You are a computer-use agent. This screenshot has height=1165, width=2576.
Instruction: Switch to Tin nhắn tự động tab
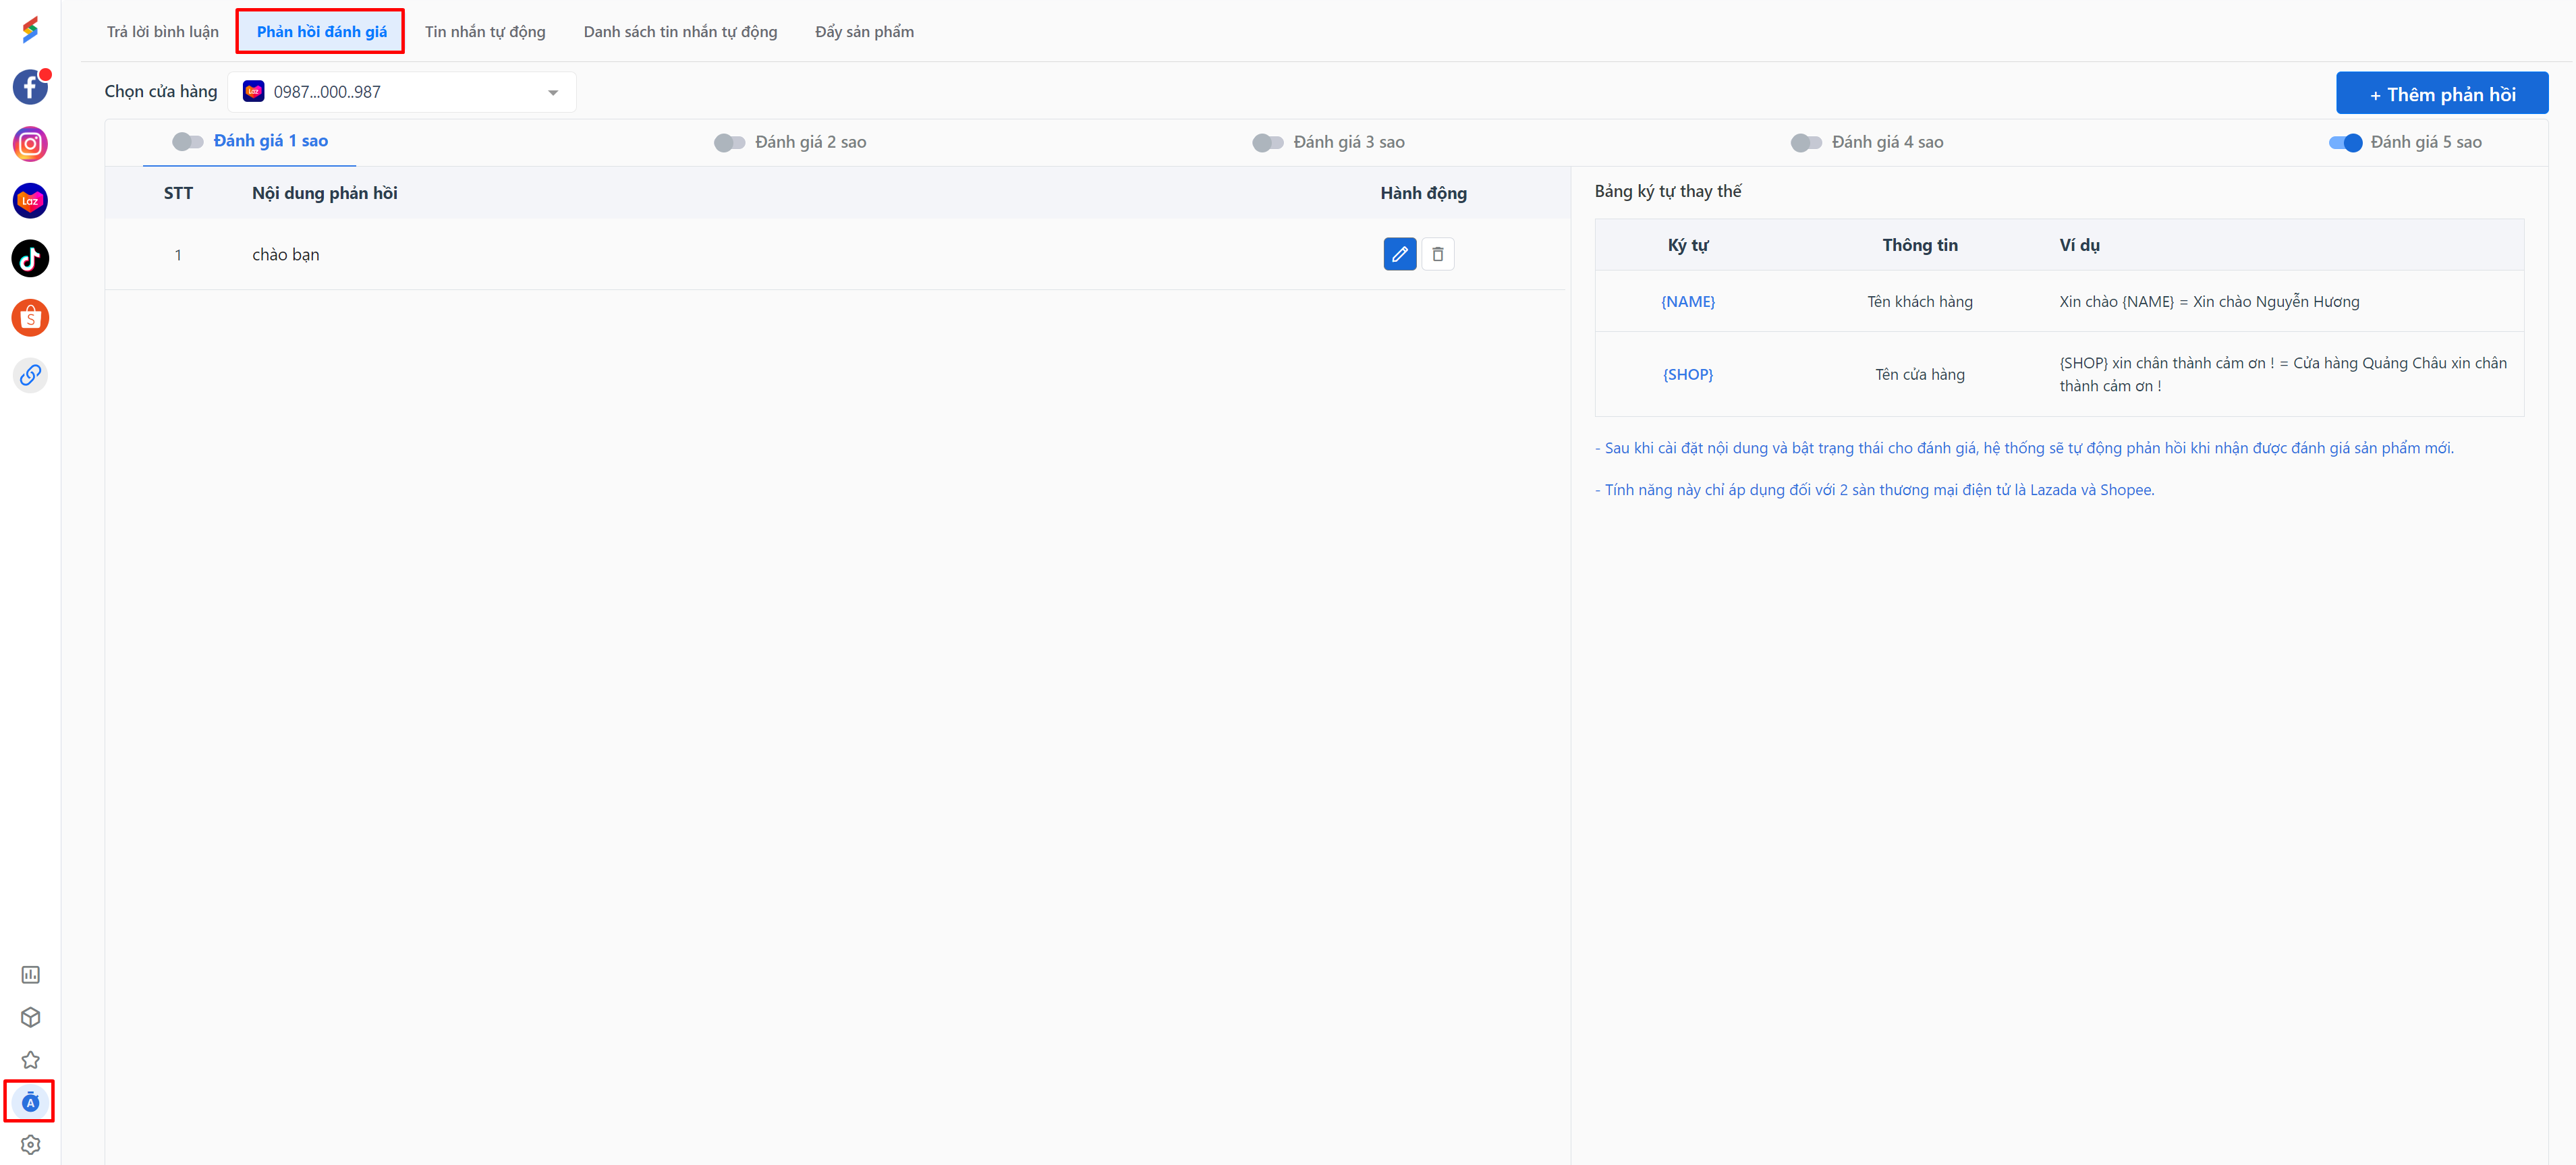pyautogui.click(x=485, y=32)
